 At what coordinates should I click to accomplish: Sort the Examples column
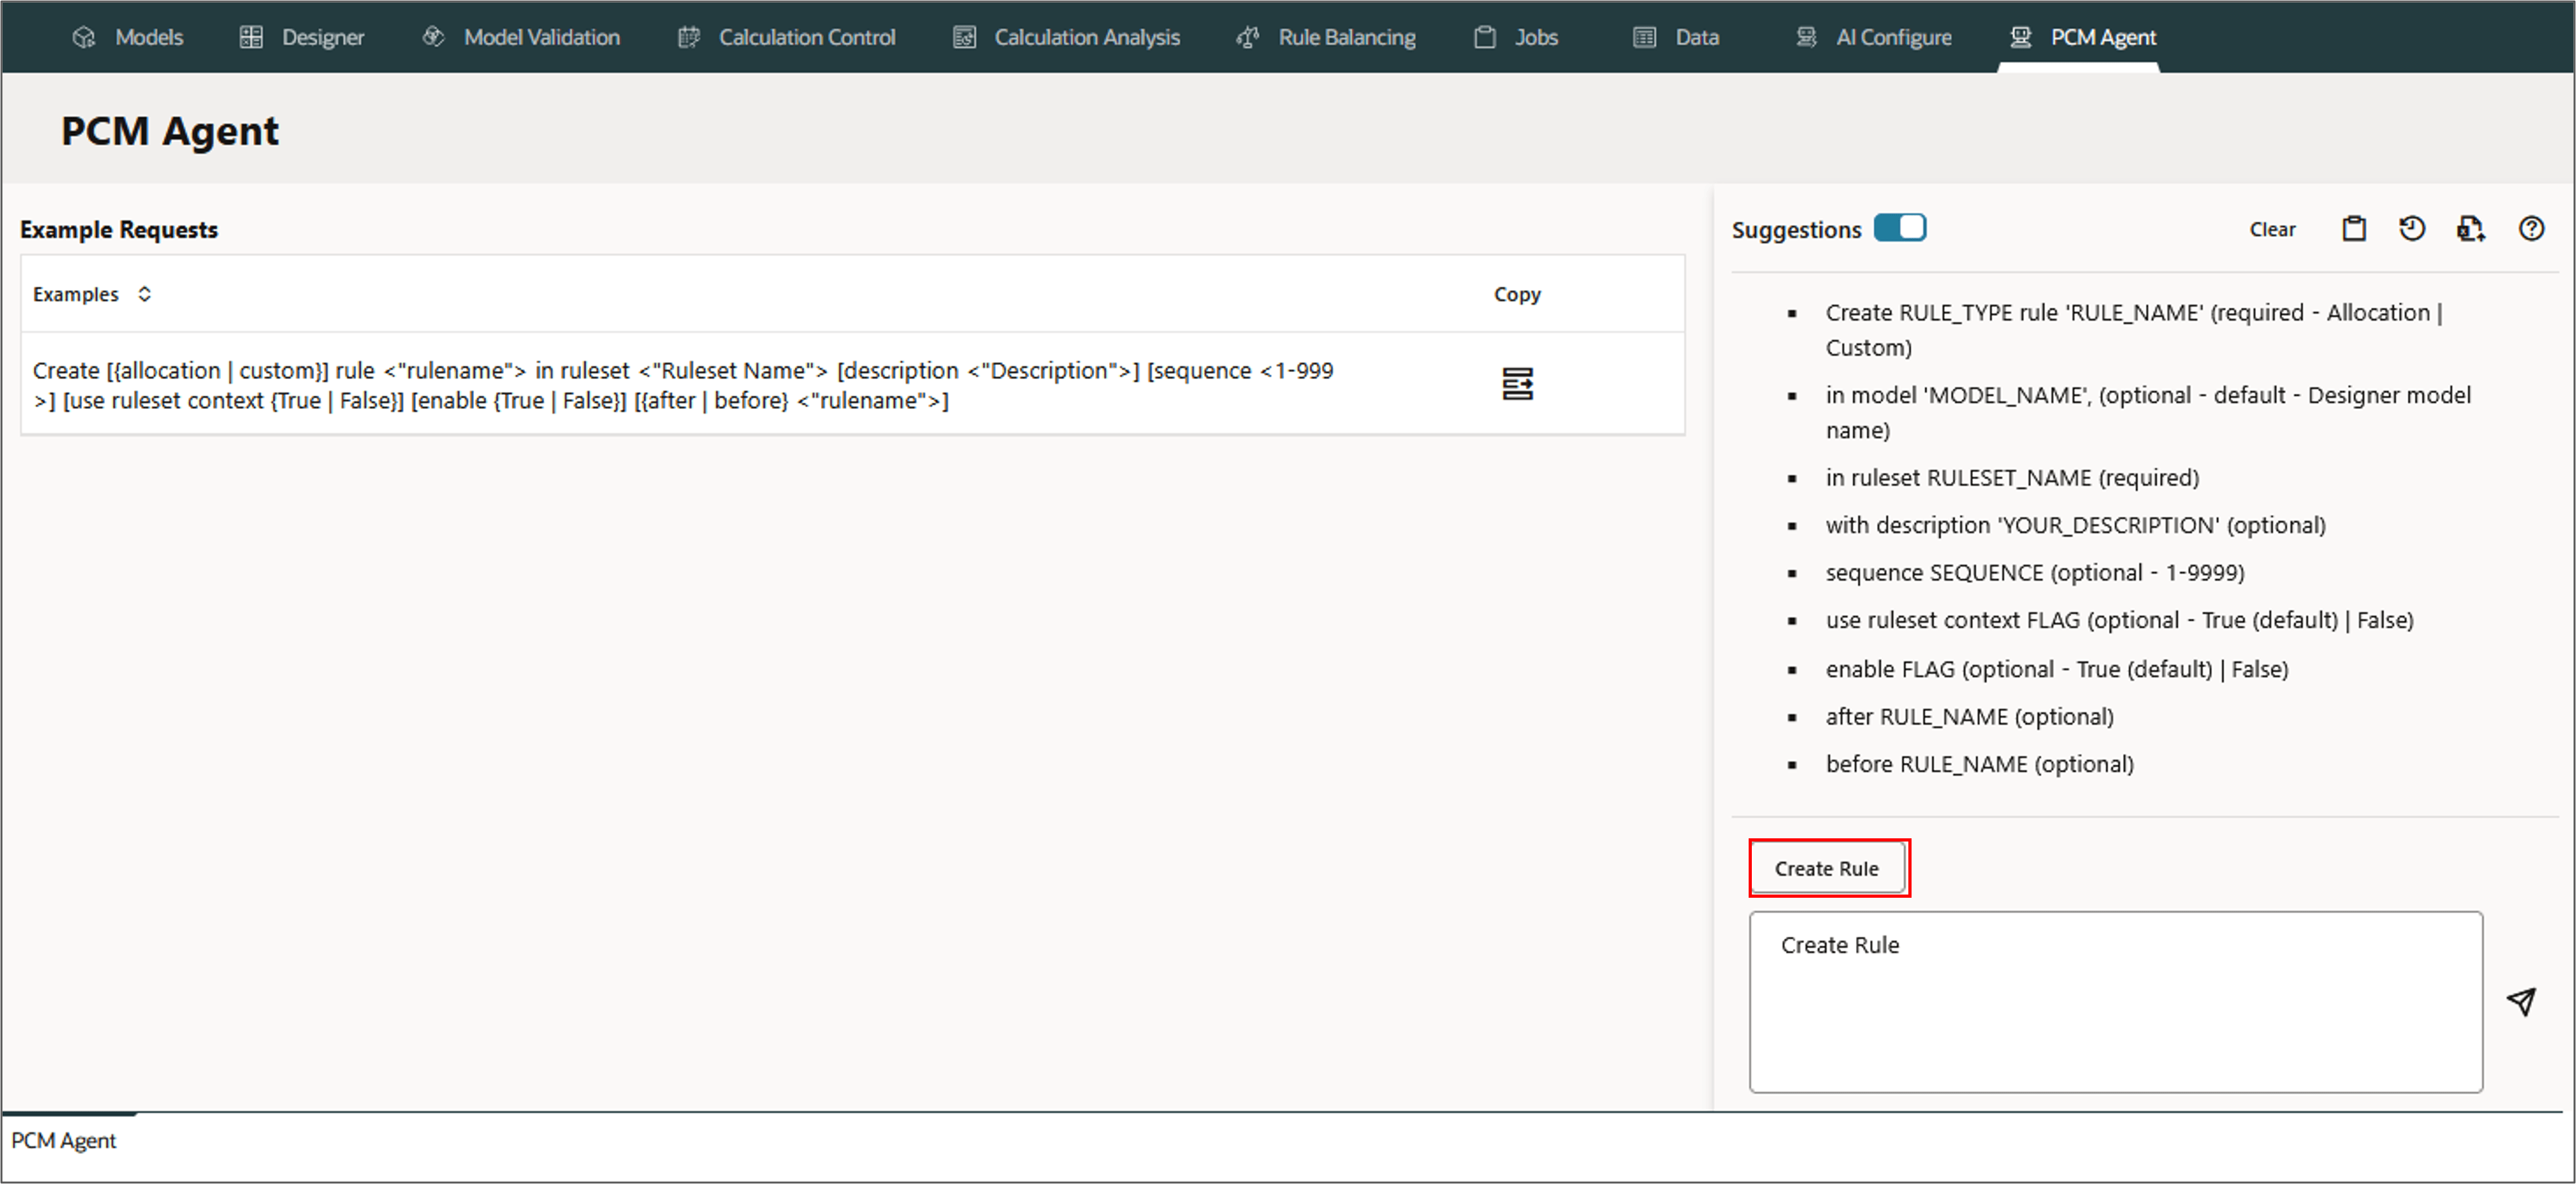point(145,294)
